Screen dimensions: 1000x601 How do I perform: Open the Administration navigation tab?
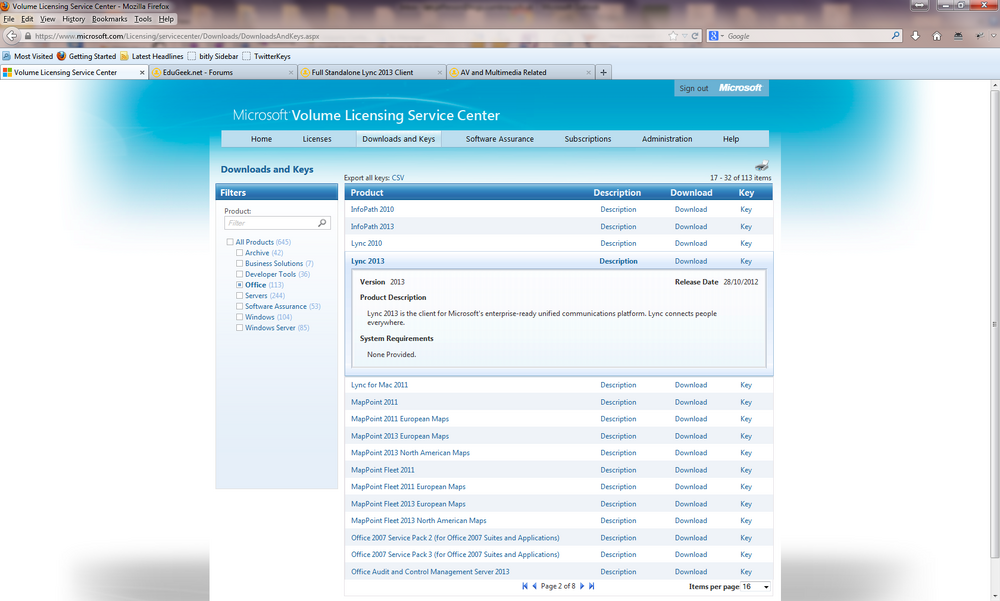[x=666, y=138]
